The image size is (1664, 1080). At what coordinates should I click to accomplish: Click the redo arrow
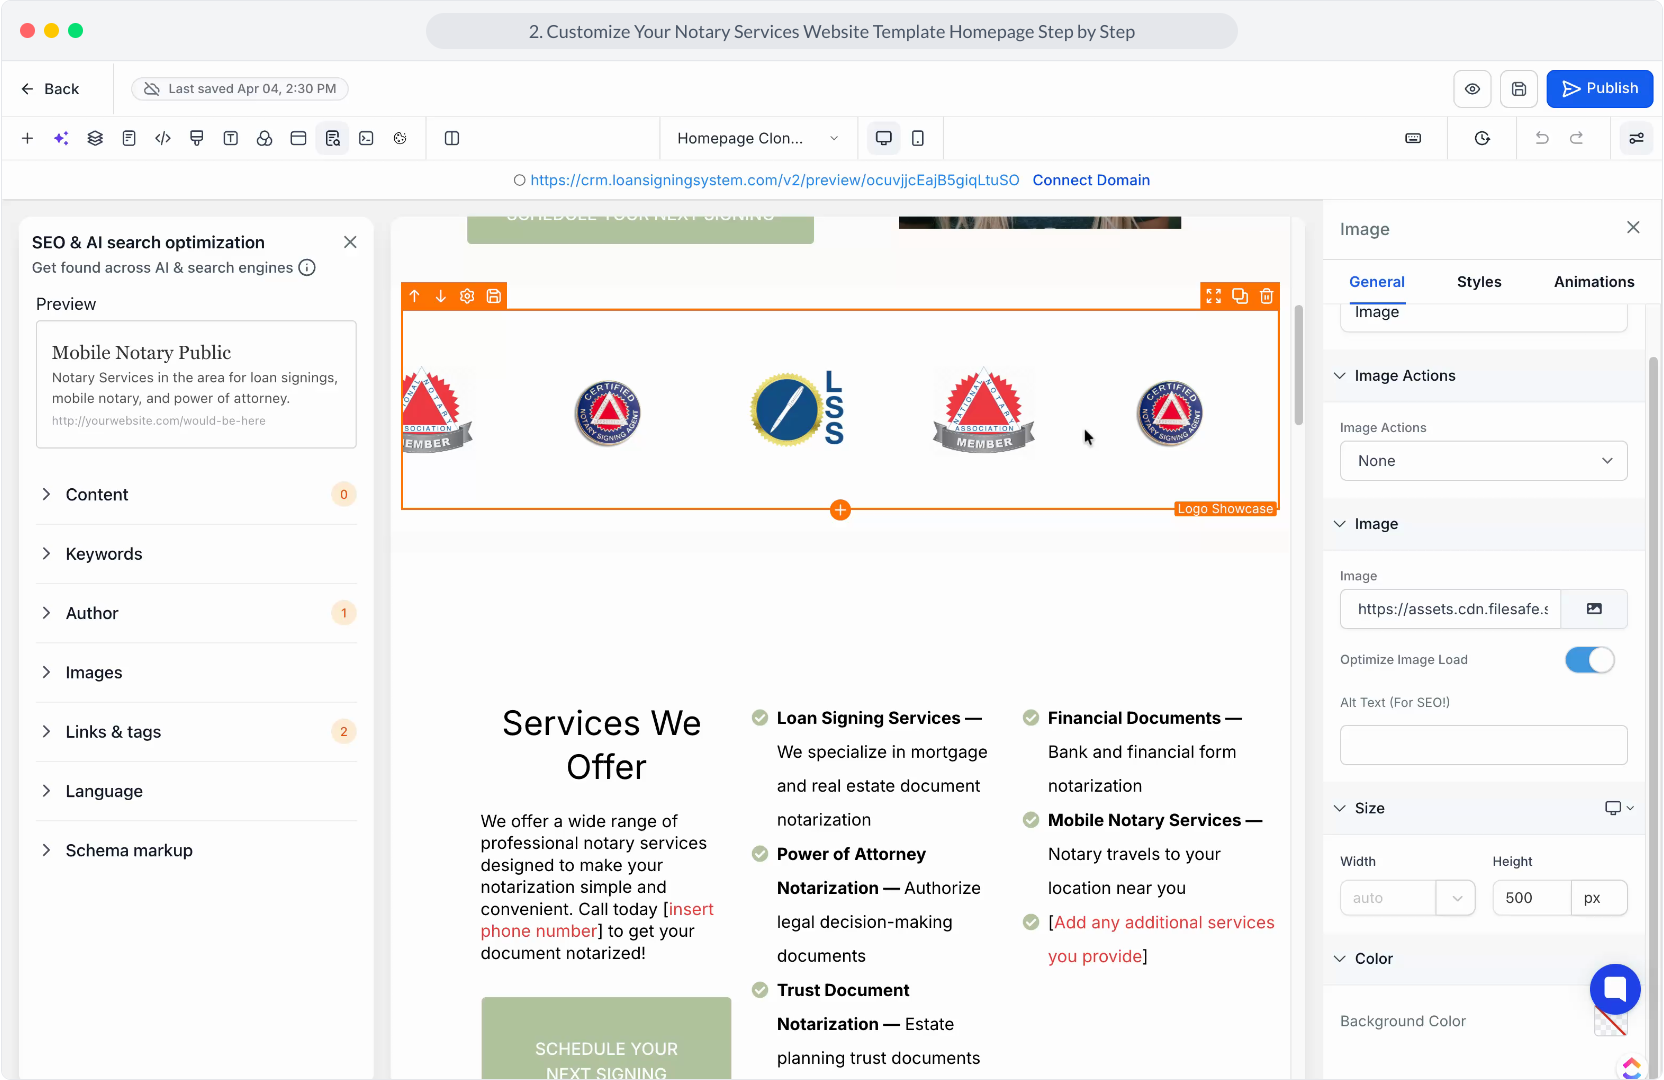pyautogui.click(x=1576, y=138)
